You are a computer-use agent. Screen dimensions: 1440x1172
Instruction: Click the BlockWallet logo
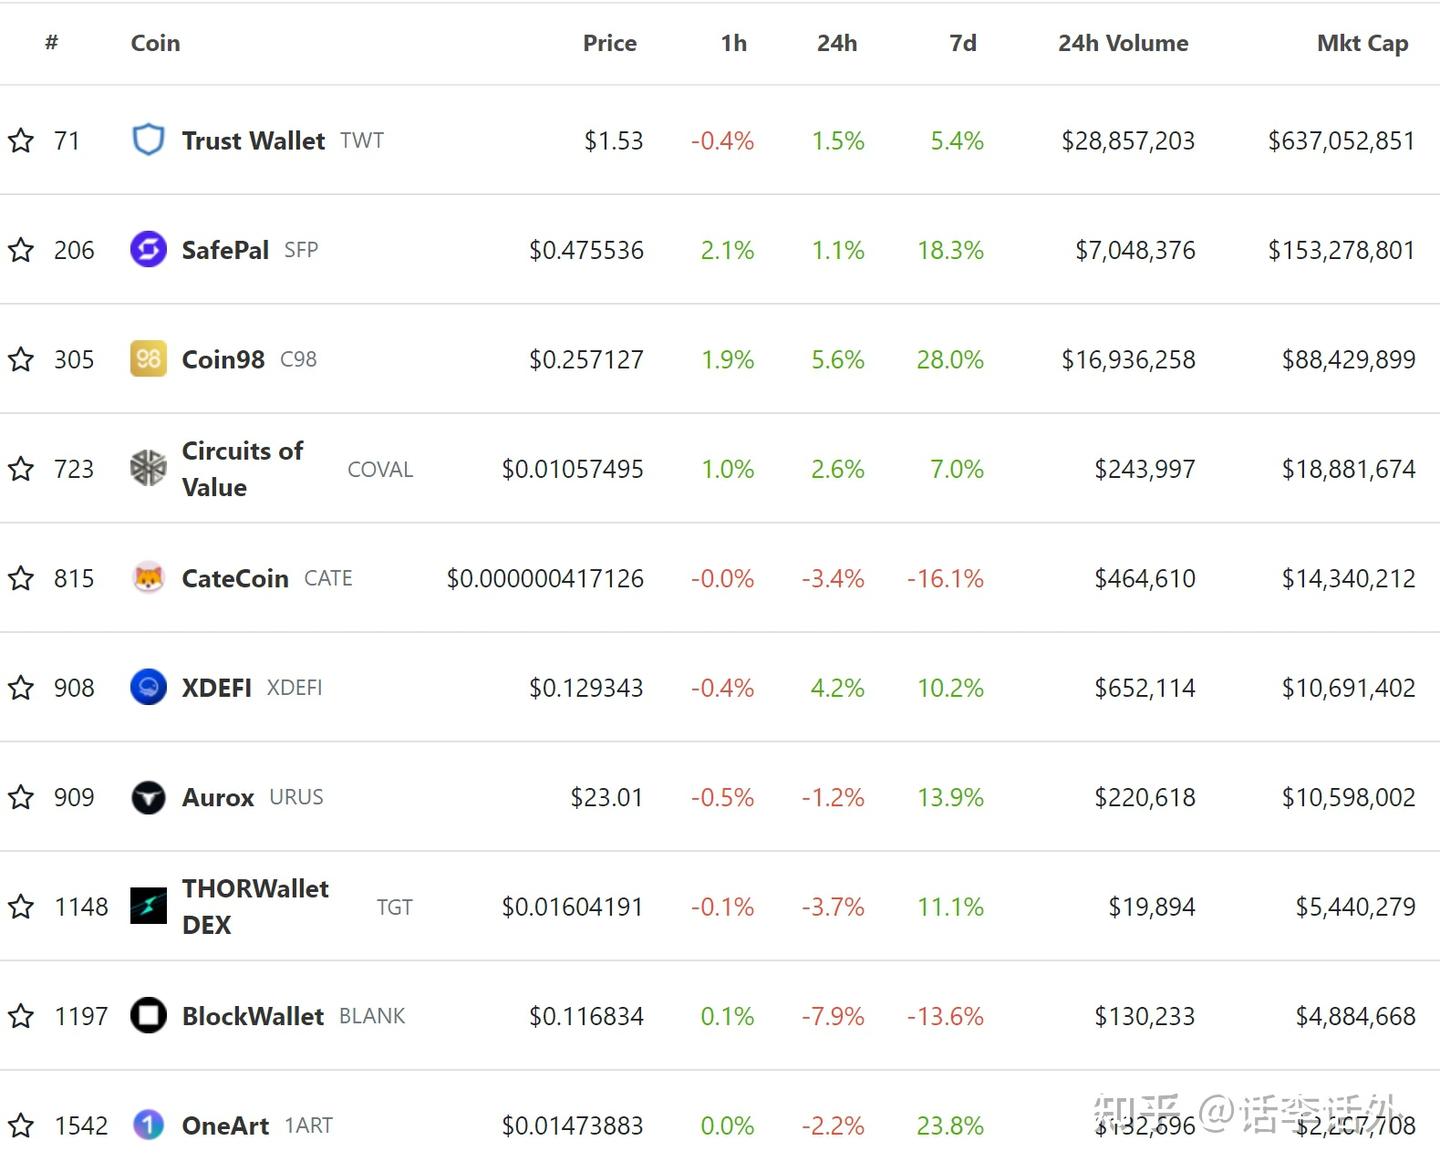click(x=147, y=1016)
